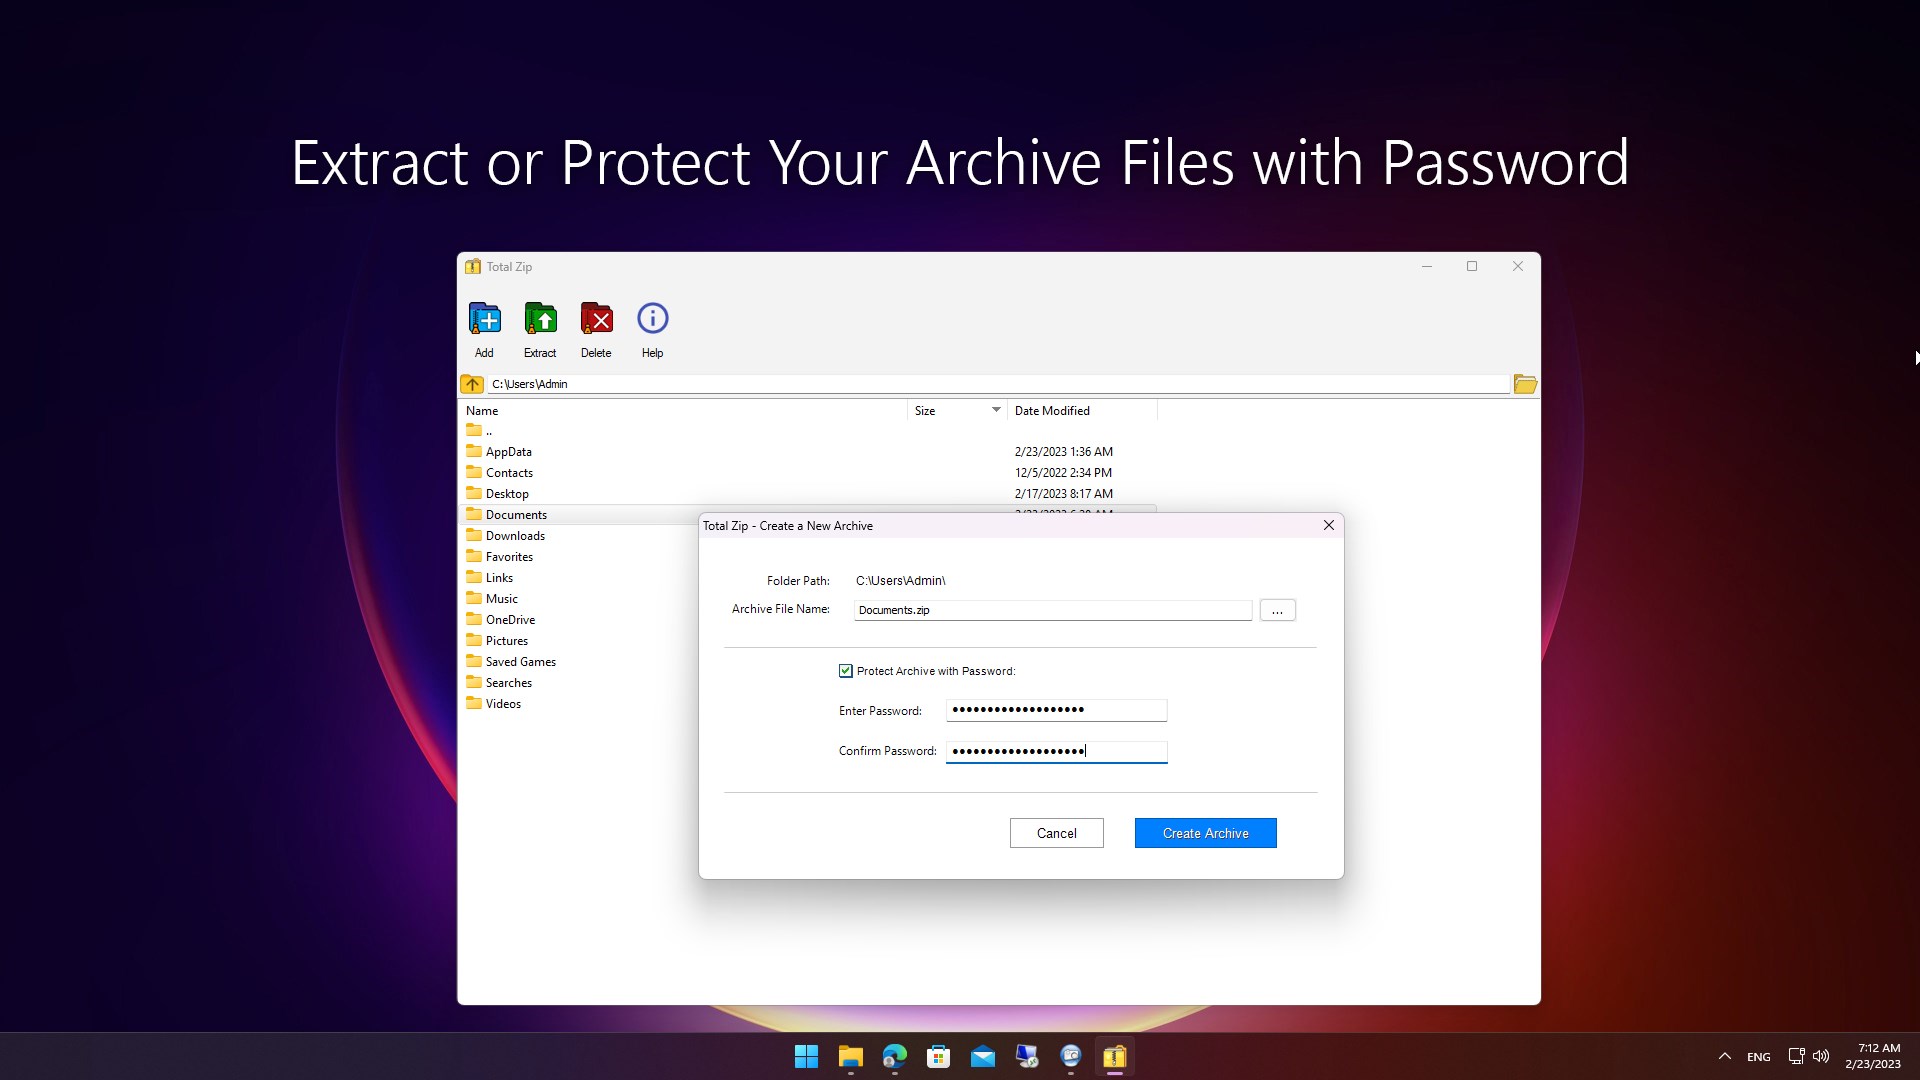Viewport: 1920px width, 1080px height.
Task: Click the Total Zip icon in the taskbar
Action: [x=1114, y=1056]
